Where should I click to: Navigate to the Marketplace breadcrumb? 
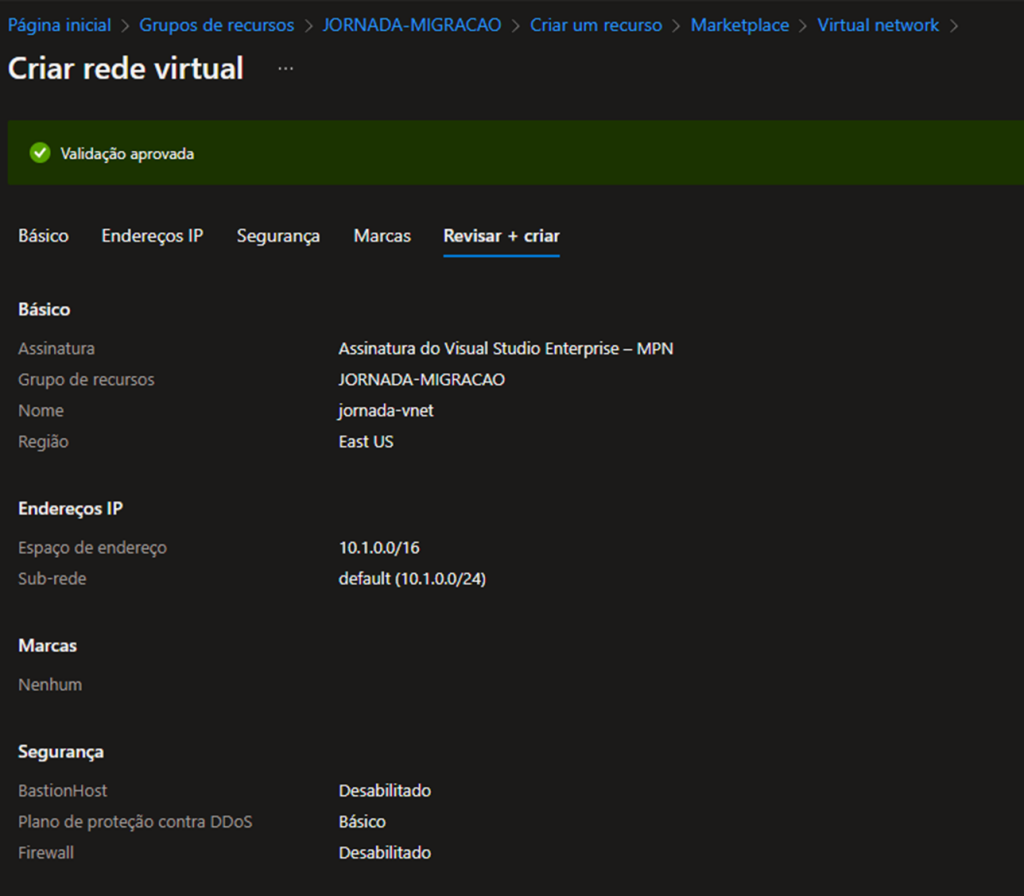point(740,25)
